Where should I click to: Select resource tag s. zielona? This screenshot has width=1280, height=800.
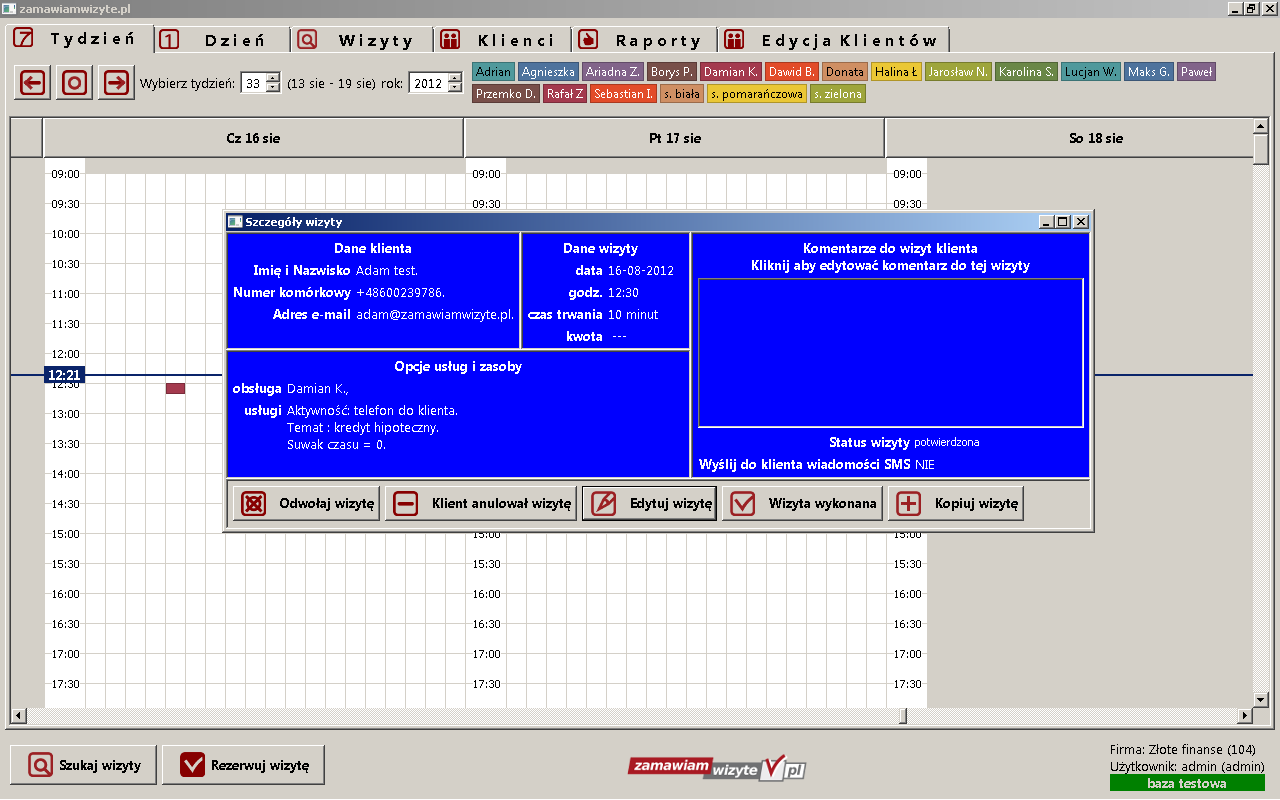(838, 94)
